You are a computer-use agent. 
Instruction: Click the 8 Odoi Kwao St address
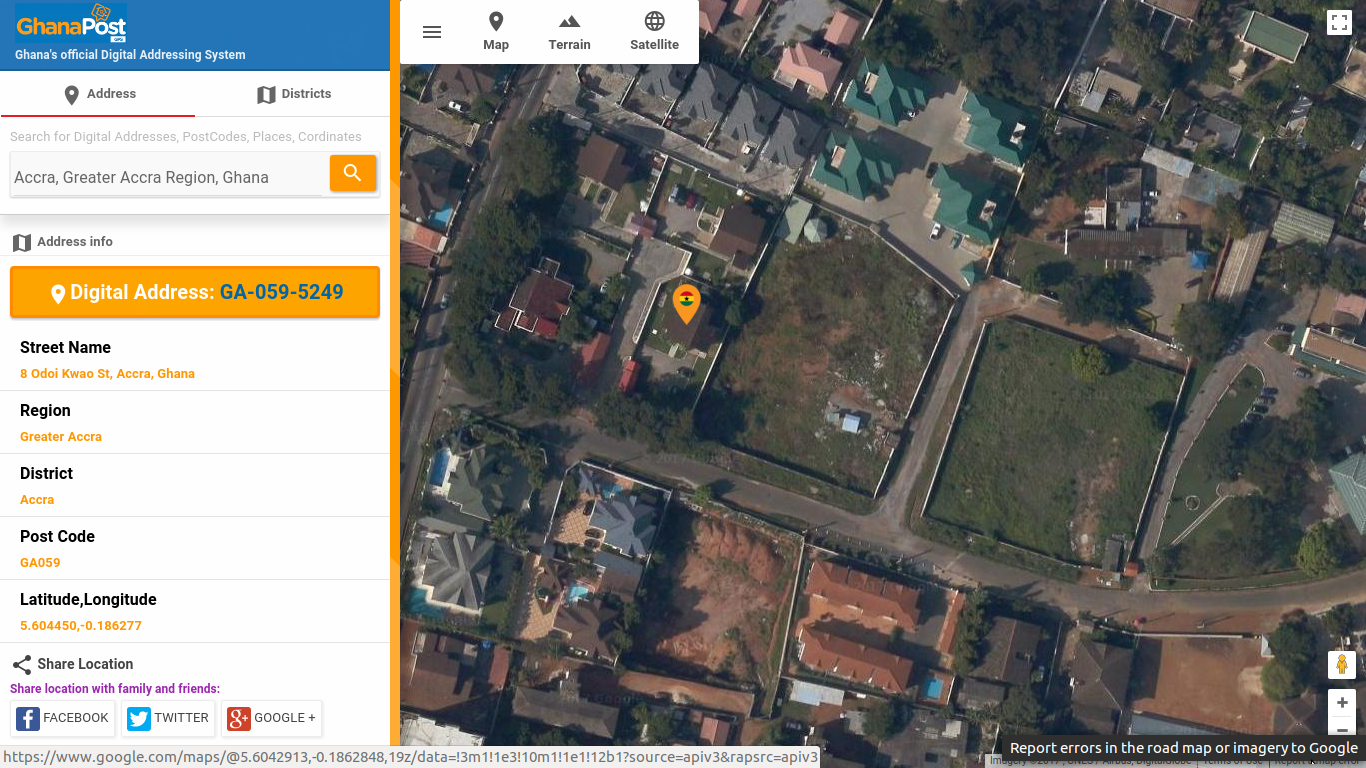(x=107, y=374)
